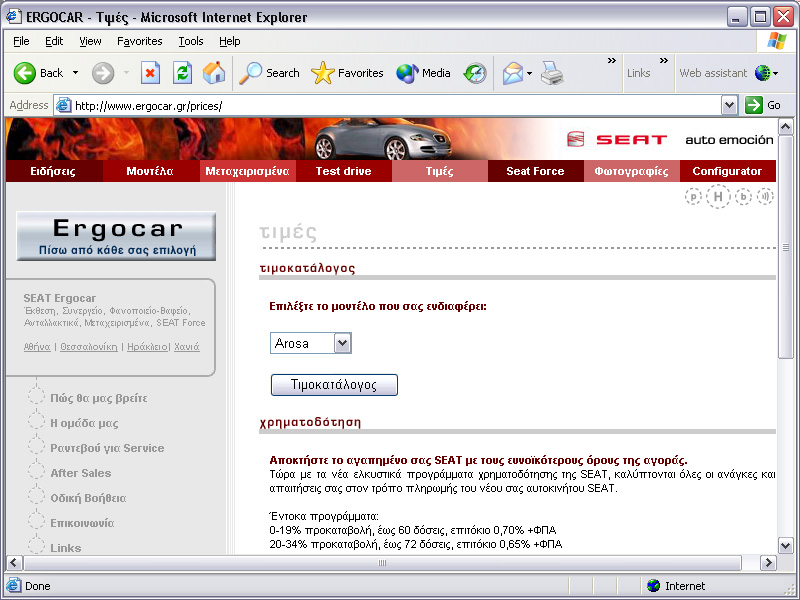Click the green Go arrow button

(x=754, y=105)
